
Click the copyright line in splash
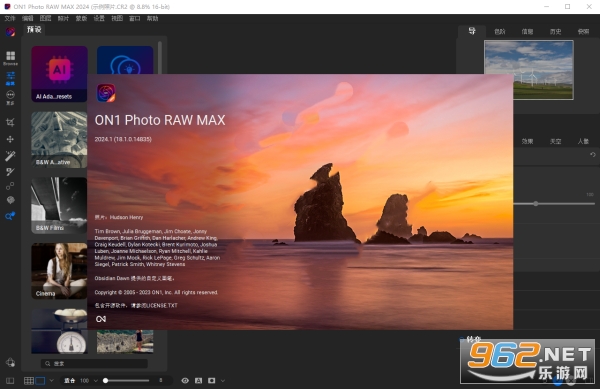156,292
